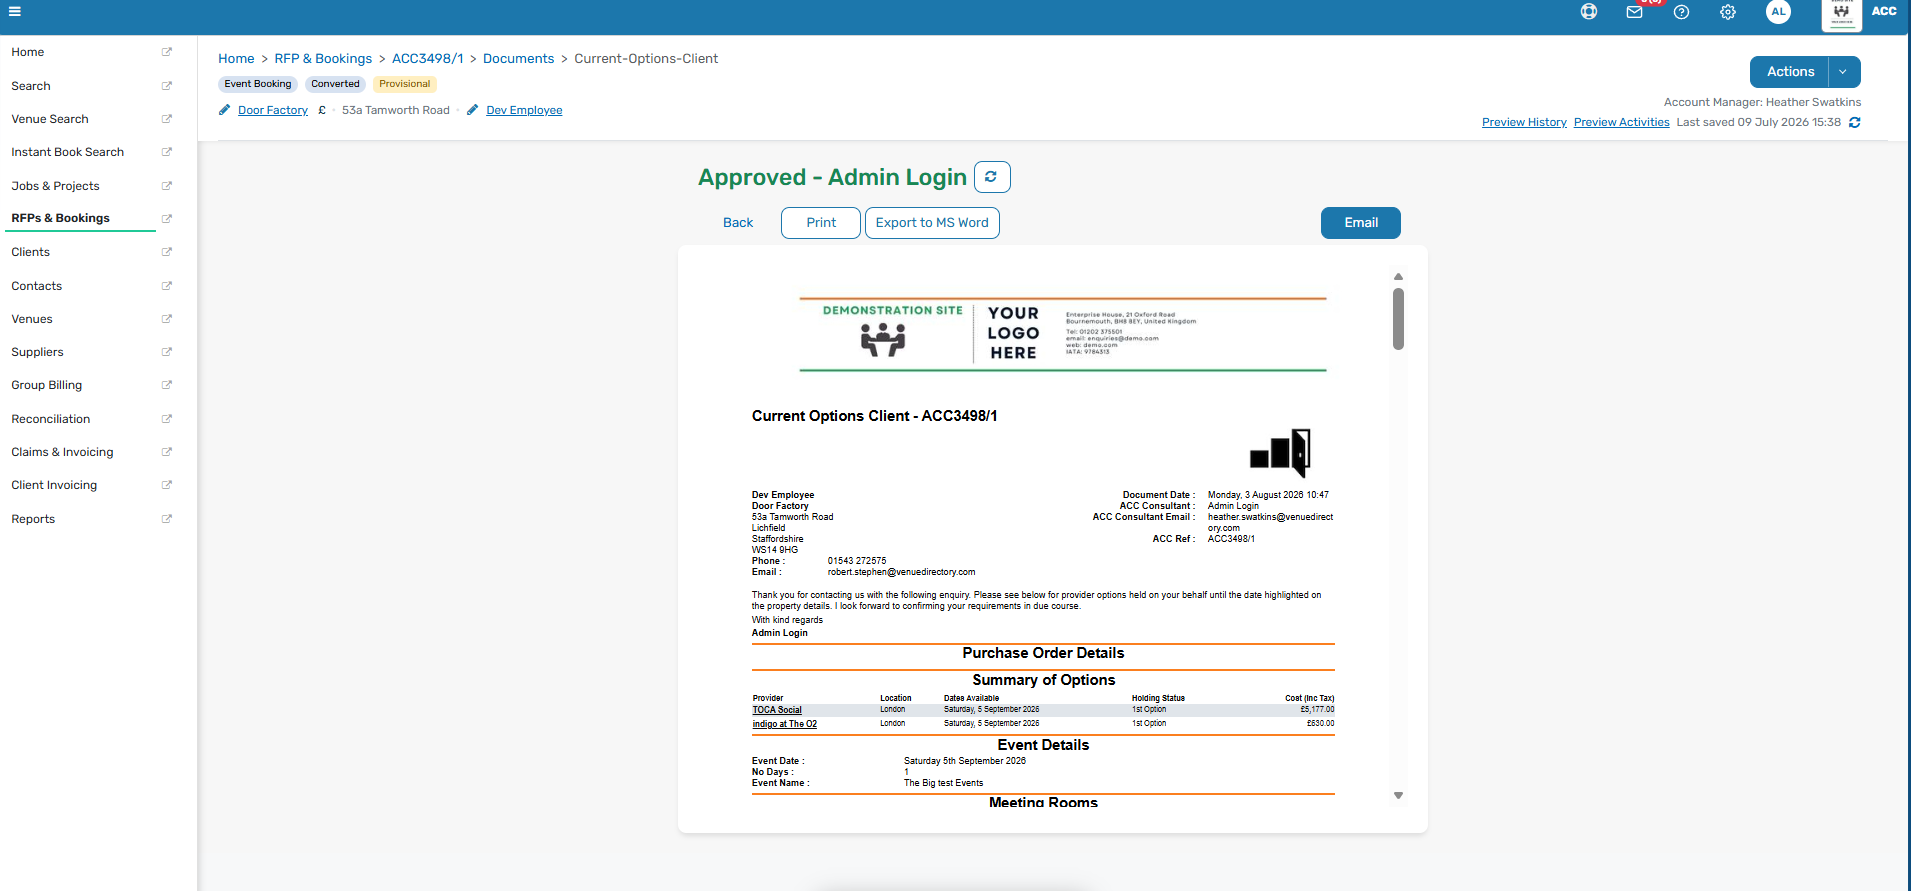Image resolution: width=1911 pixels, height=891 pixels.
Task: Click the refresh icon beside Admin Login
Action: point(991,177)
